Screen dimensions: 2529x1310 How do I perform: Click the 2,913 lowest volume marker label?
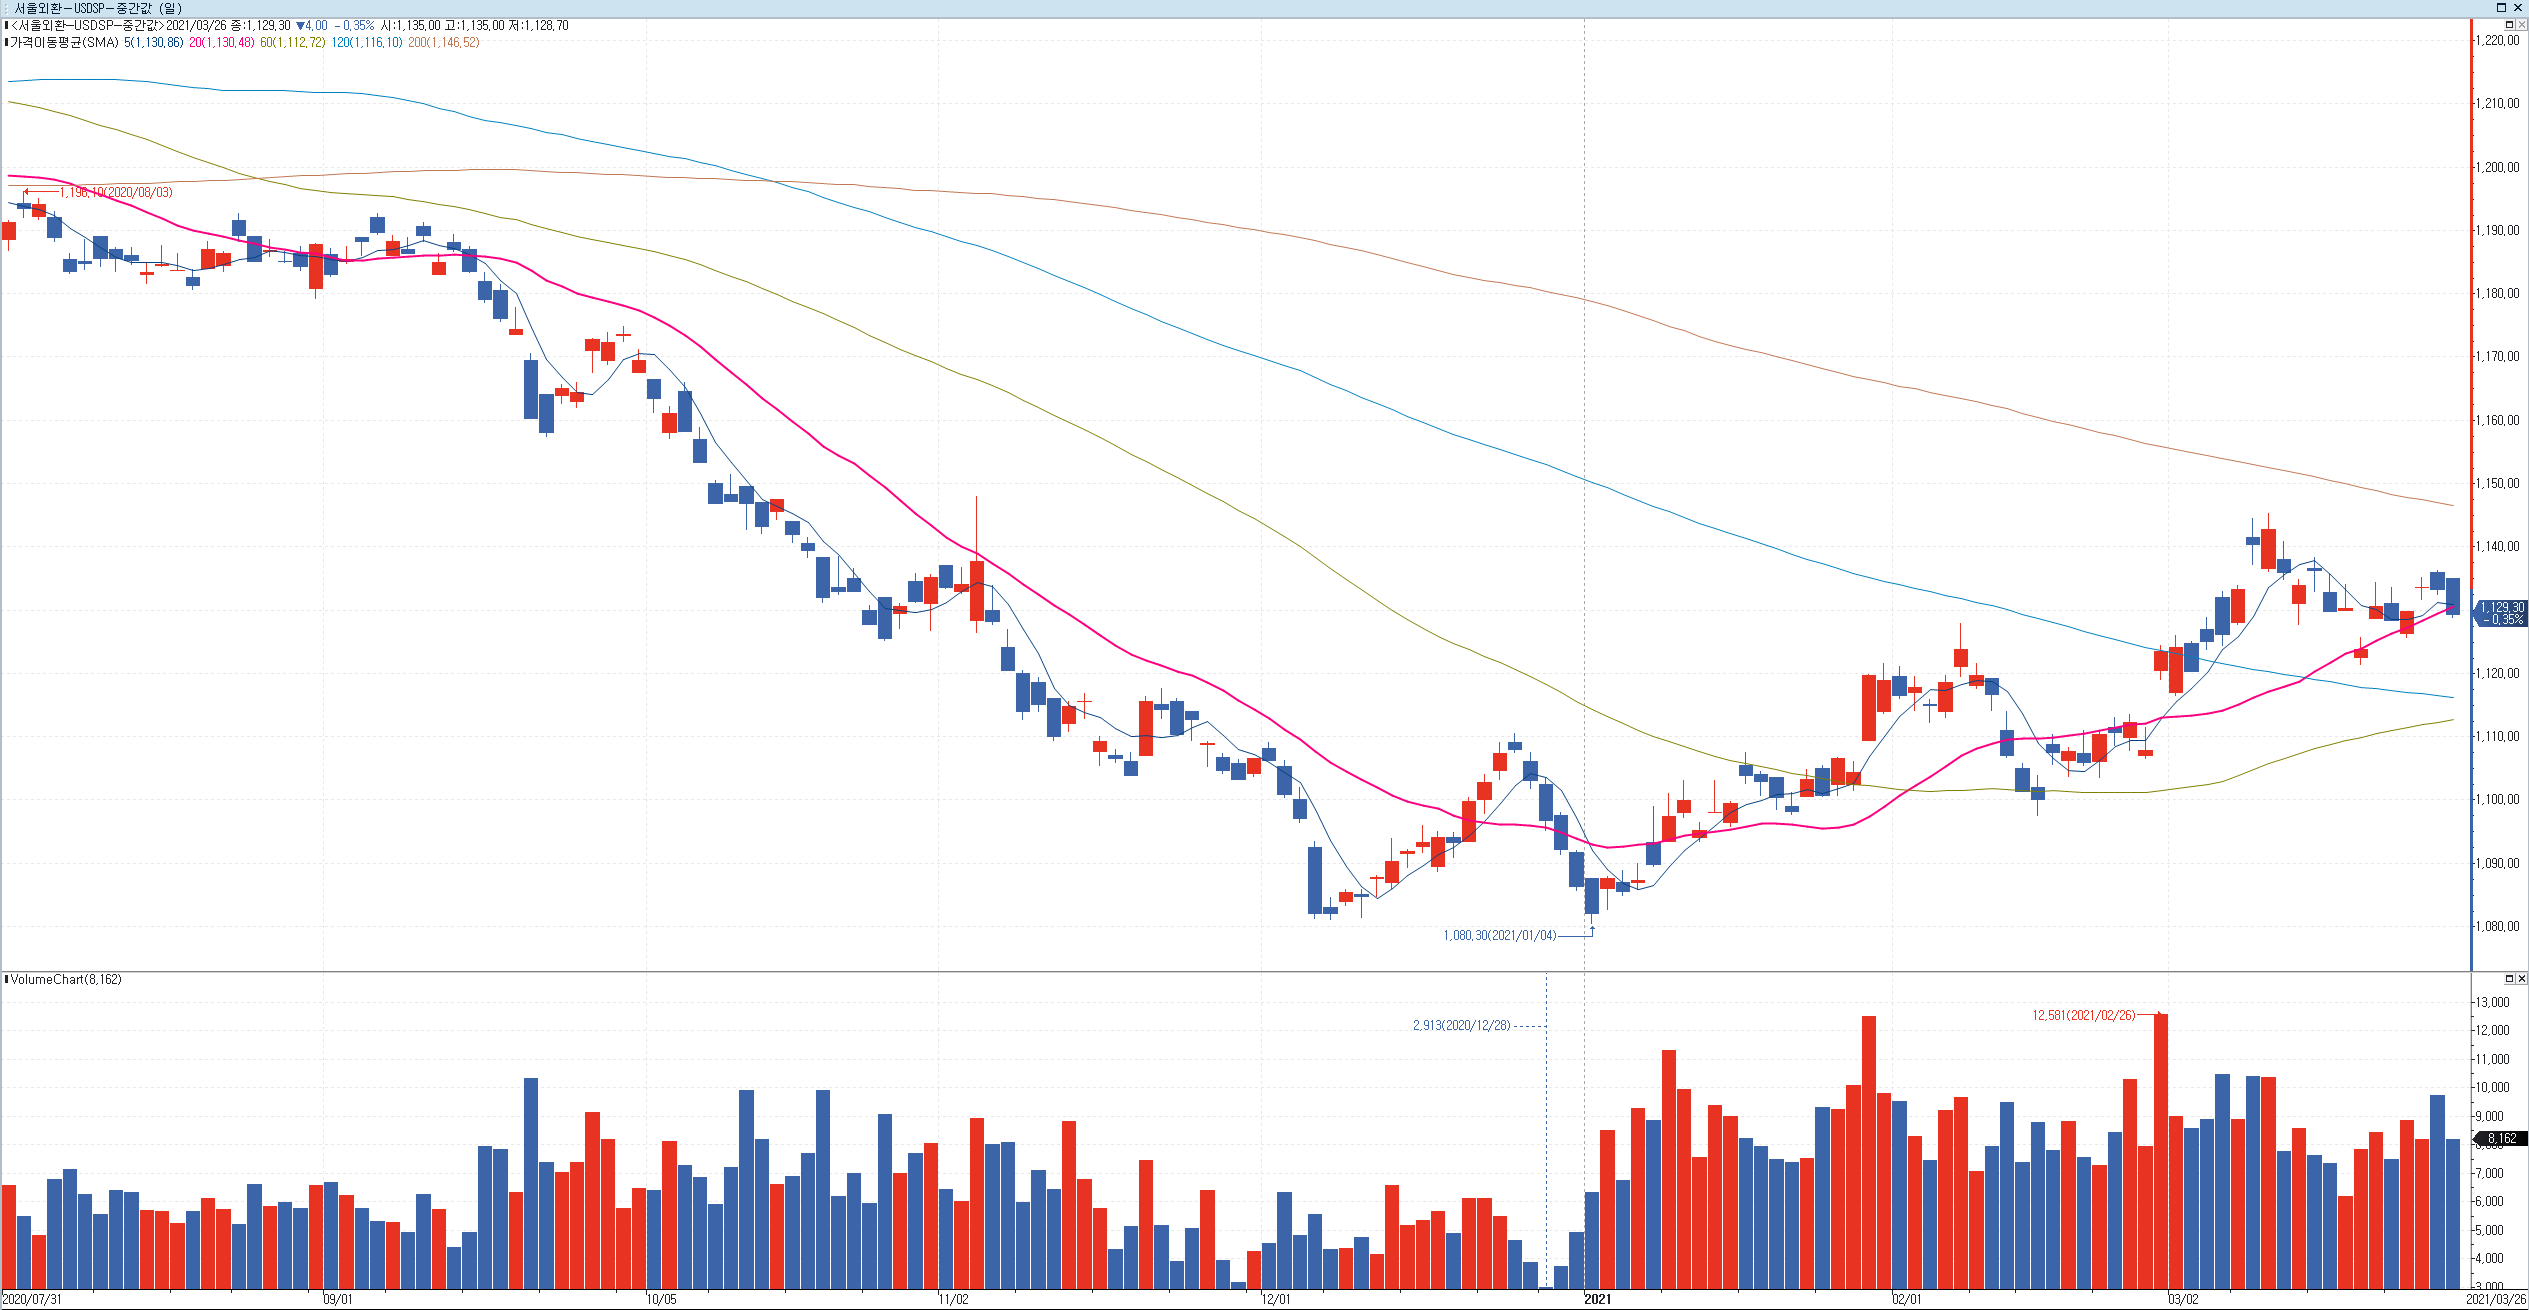point(1461,1025)
